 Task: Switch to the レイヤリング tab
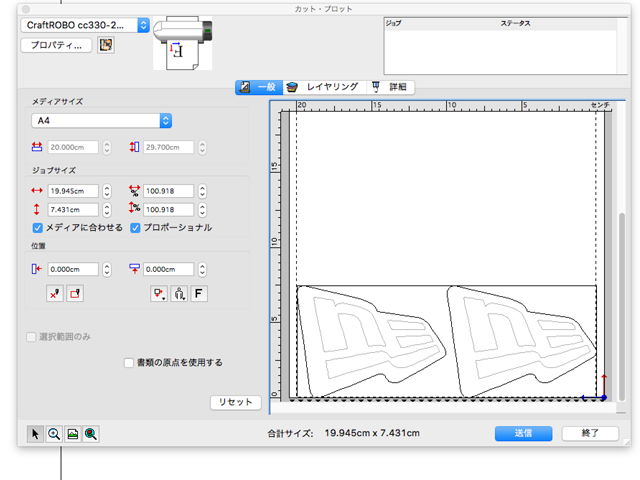click(x=324, y=87)
